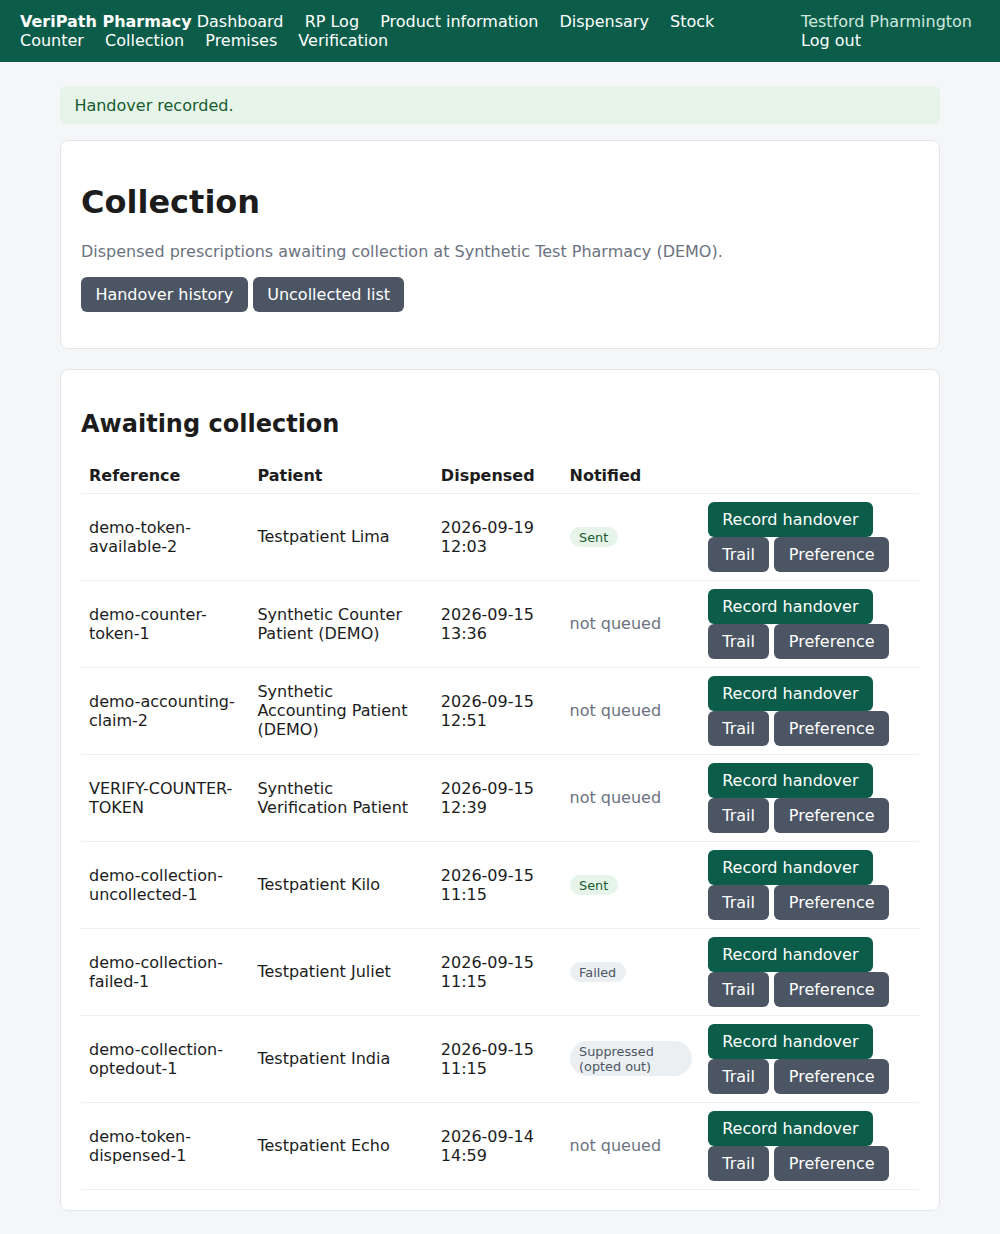Open the Handover history page
Image resolution: width=1000 pixels, height=1234 pixels.
[164, 294]
